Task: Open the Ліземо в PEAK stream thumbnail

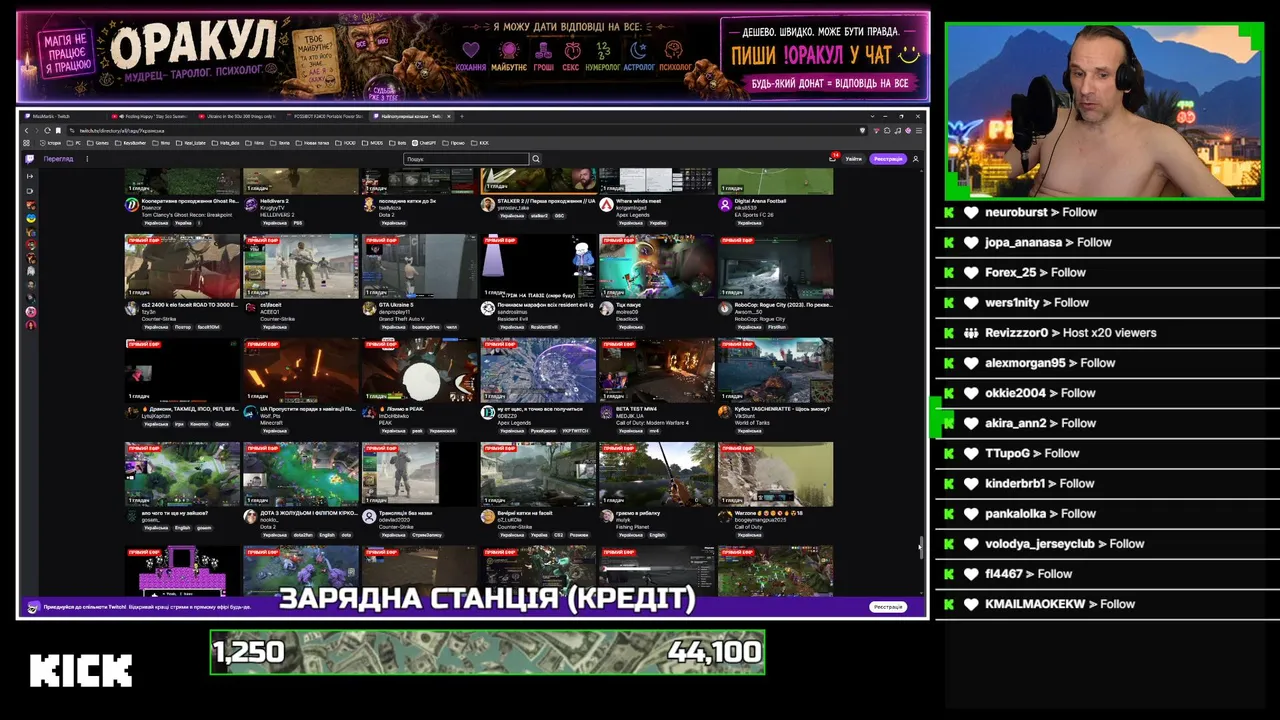Action: click(x=420, y=370)
